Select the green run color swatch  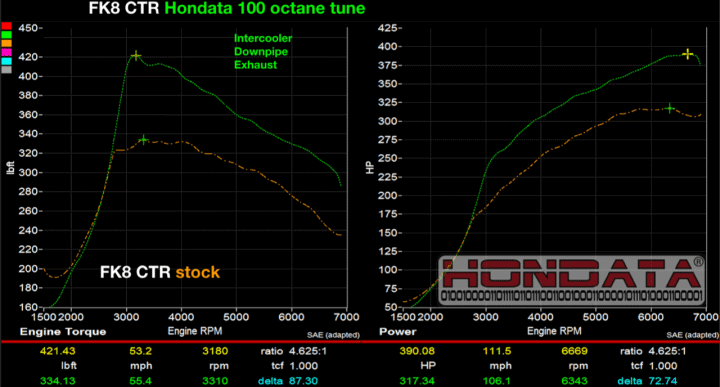coord(6,35)
